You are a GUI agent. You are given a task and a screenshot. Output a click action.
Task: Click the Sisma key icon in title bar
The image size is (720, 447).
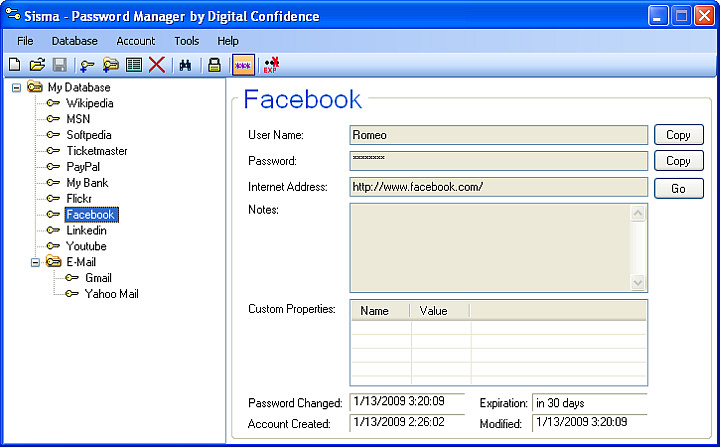(x=13, y=14)
